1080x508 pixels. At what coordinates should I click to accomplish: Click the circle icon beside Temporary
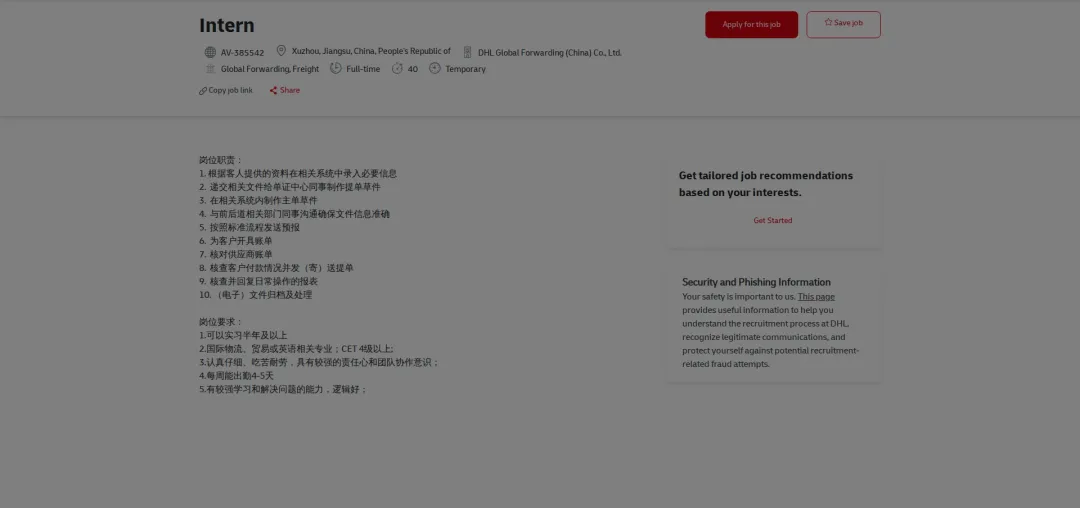[x=435, y=68]
